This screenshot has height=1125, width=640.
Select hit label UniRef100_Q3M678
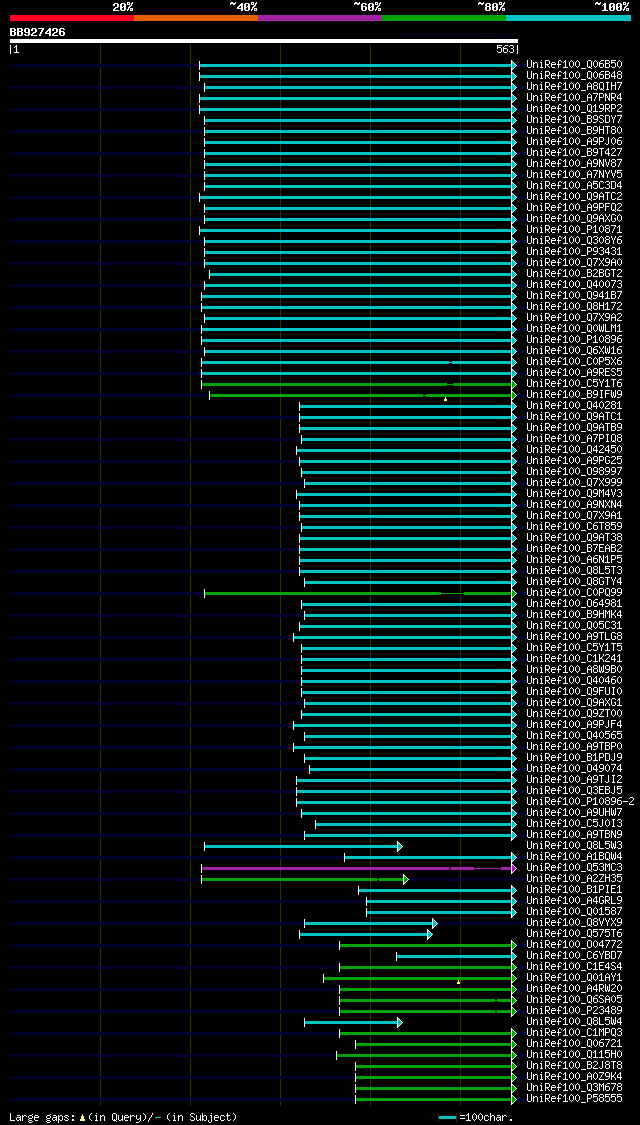[x=574, y=1090]
